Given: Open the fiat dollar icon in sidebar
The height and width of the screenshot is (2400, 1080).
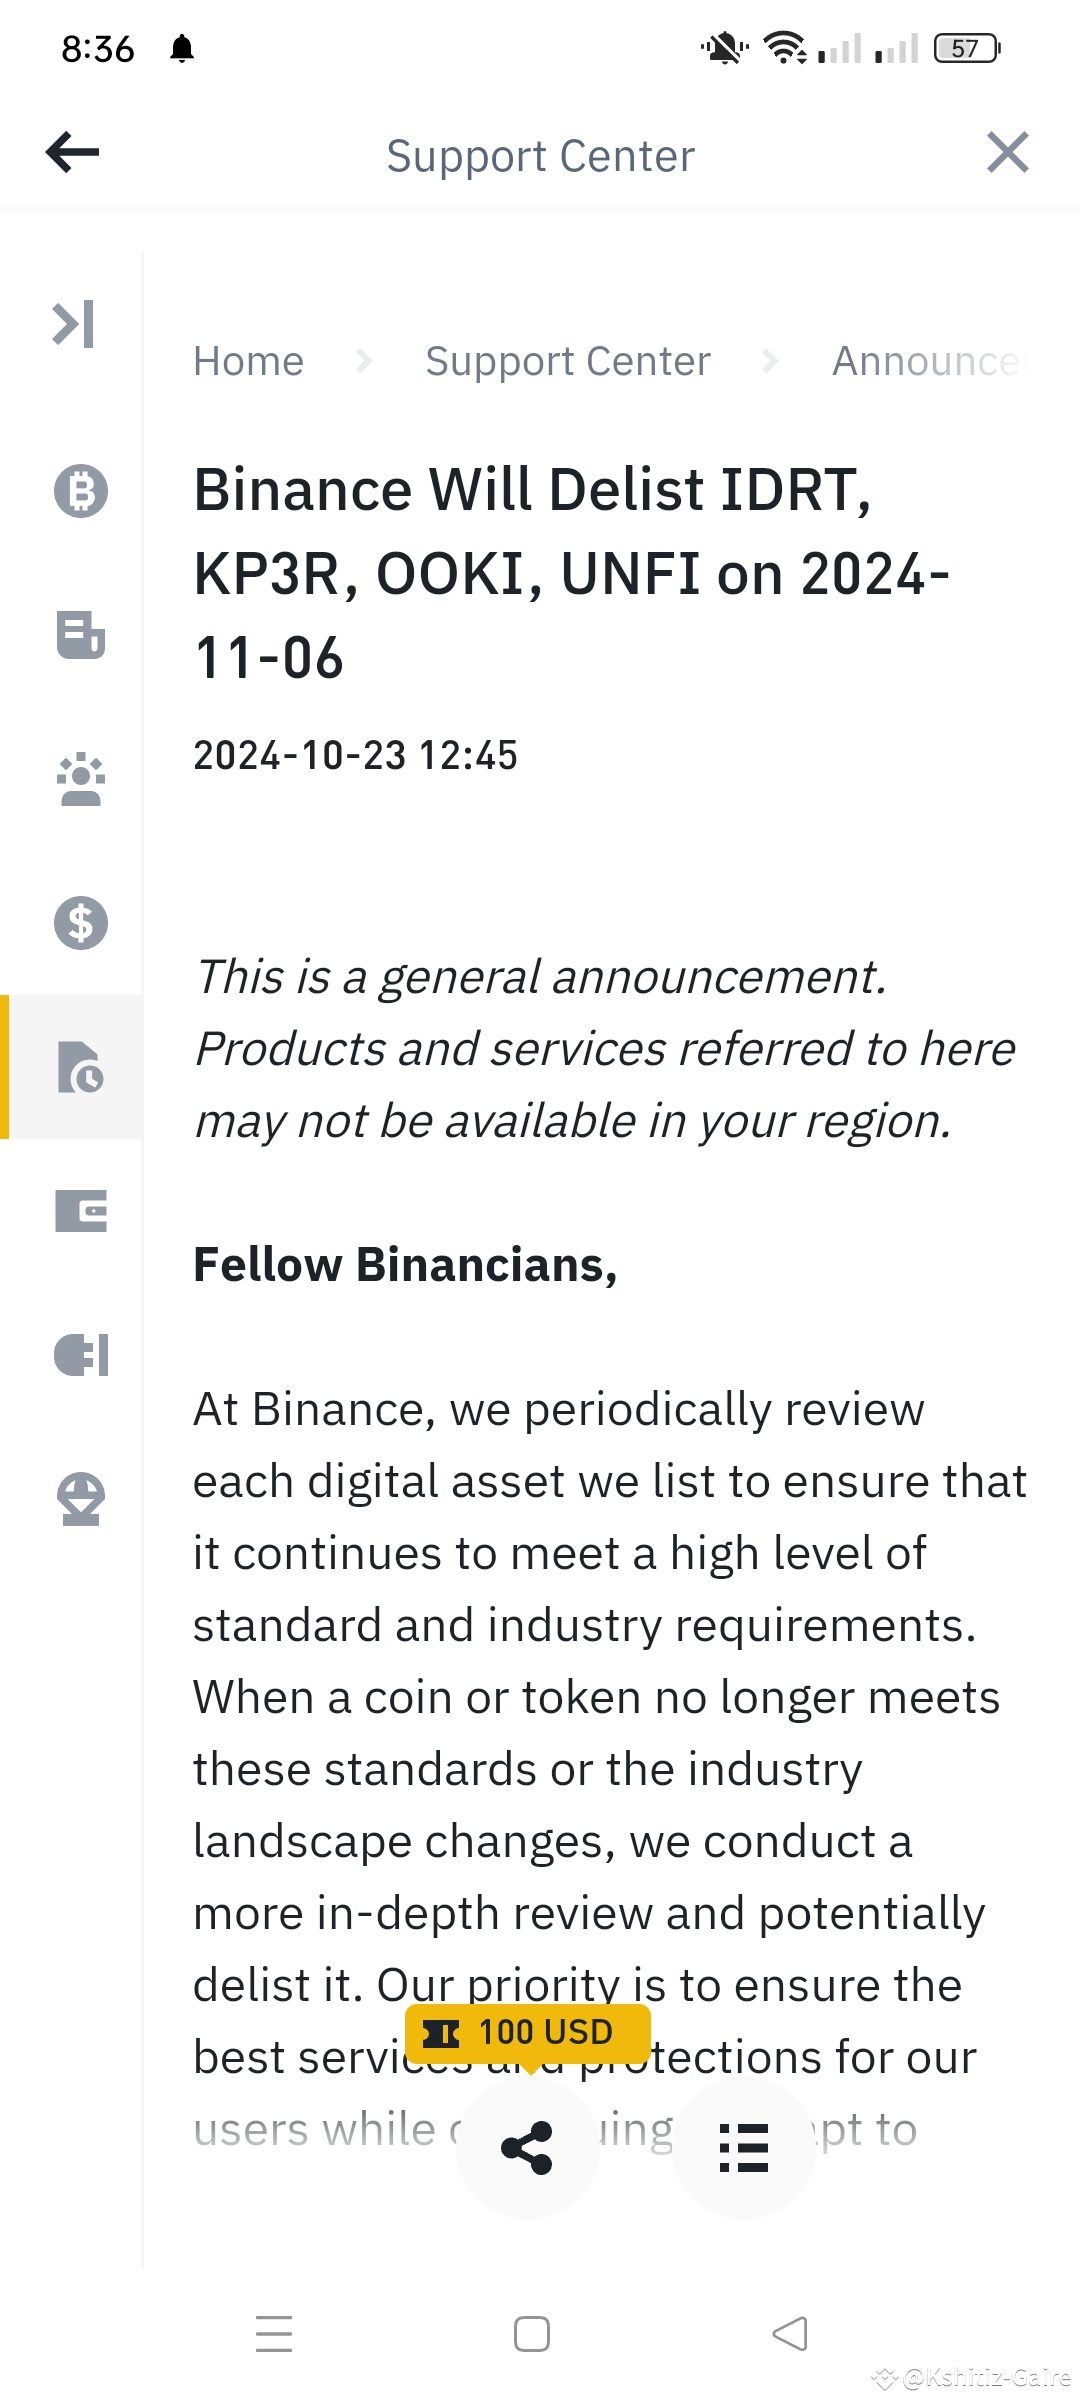Looking at the screenshot, I should click(x=80, y=923).
